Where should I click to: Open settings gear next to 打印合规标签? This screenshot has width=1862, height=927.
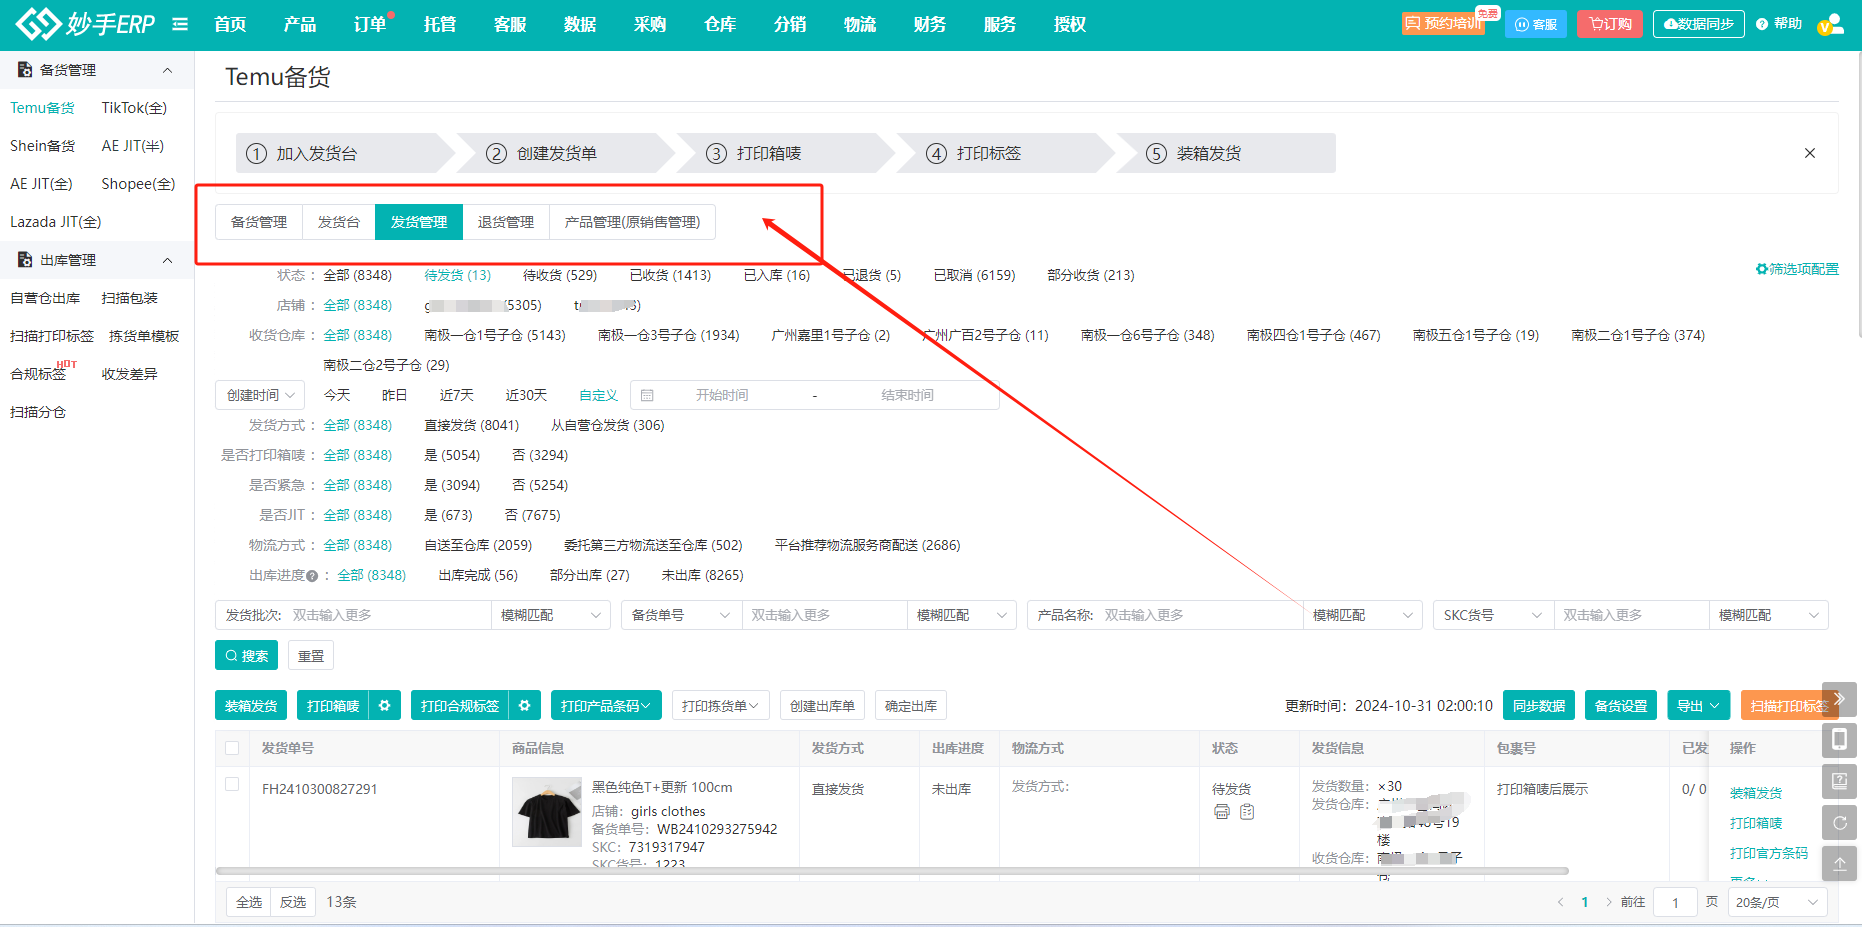[x=524, y=706]
